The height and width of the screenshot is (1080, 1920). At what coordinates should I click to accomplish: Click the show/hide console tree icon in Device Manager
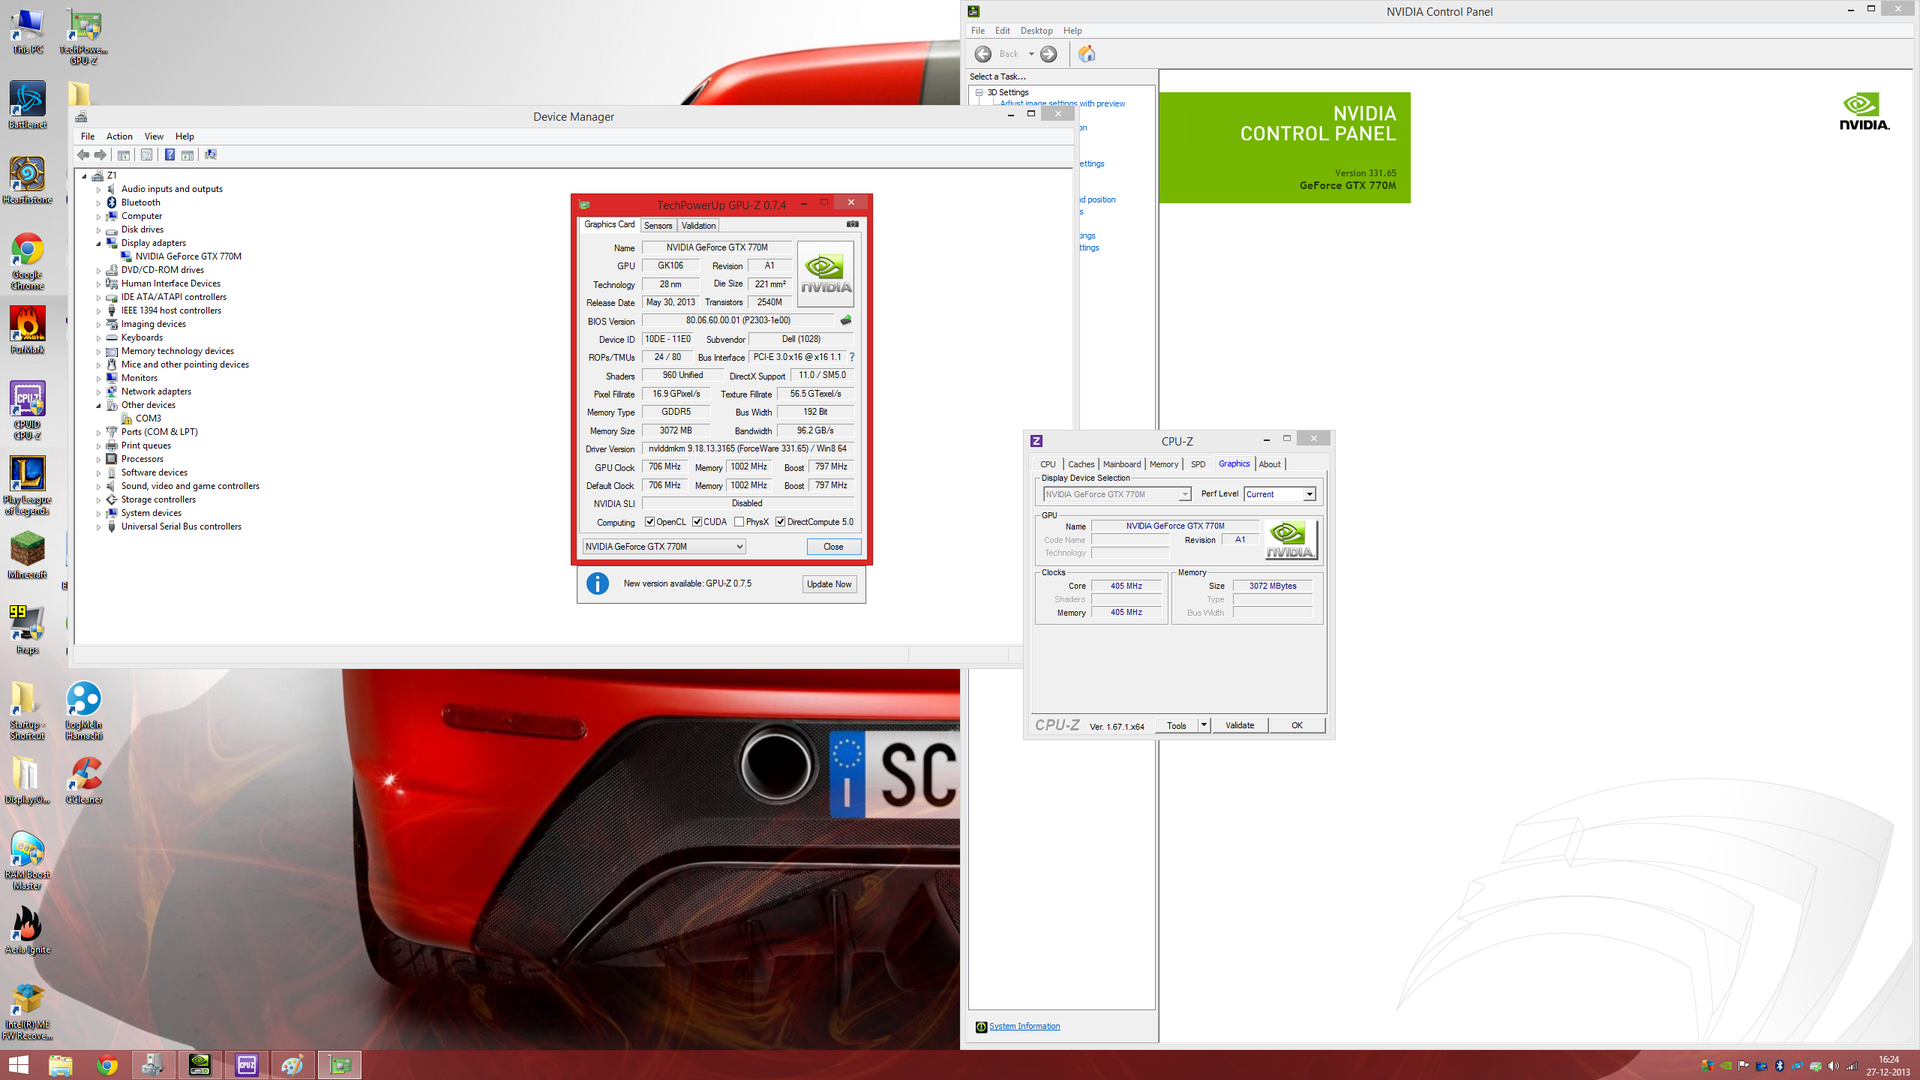[x=124, y=155]
